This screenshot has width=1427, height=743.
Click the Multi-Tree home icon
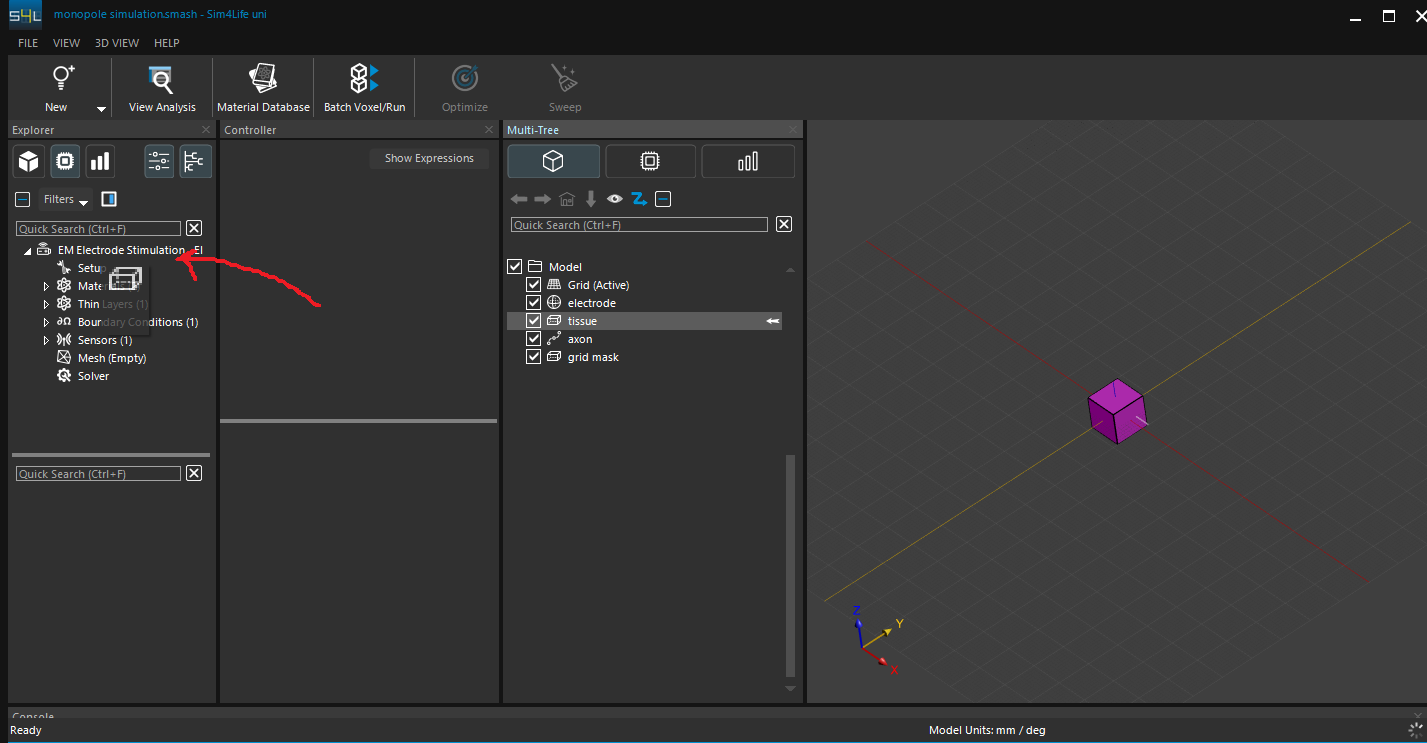[x=567, y=199]
